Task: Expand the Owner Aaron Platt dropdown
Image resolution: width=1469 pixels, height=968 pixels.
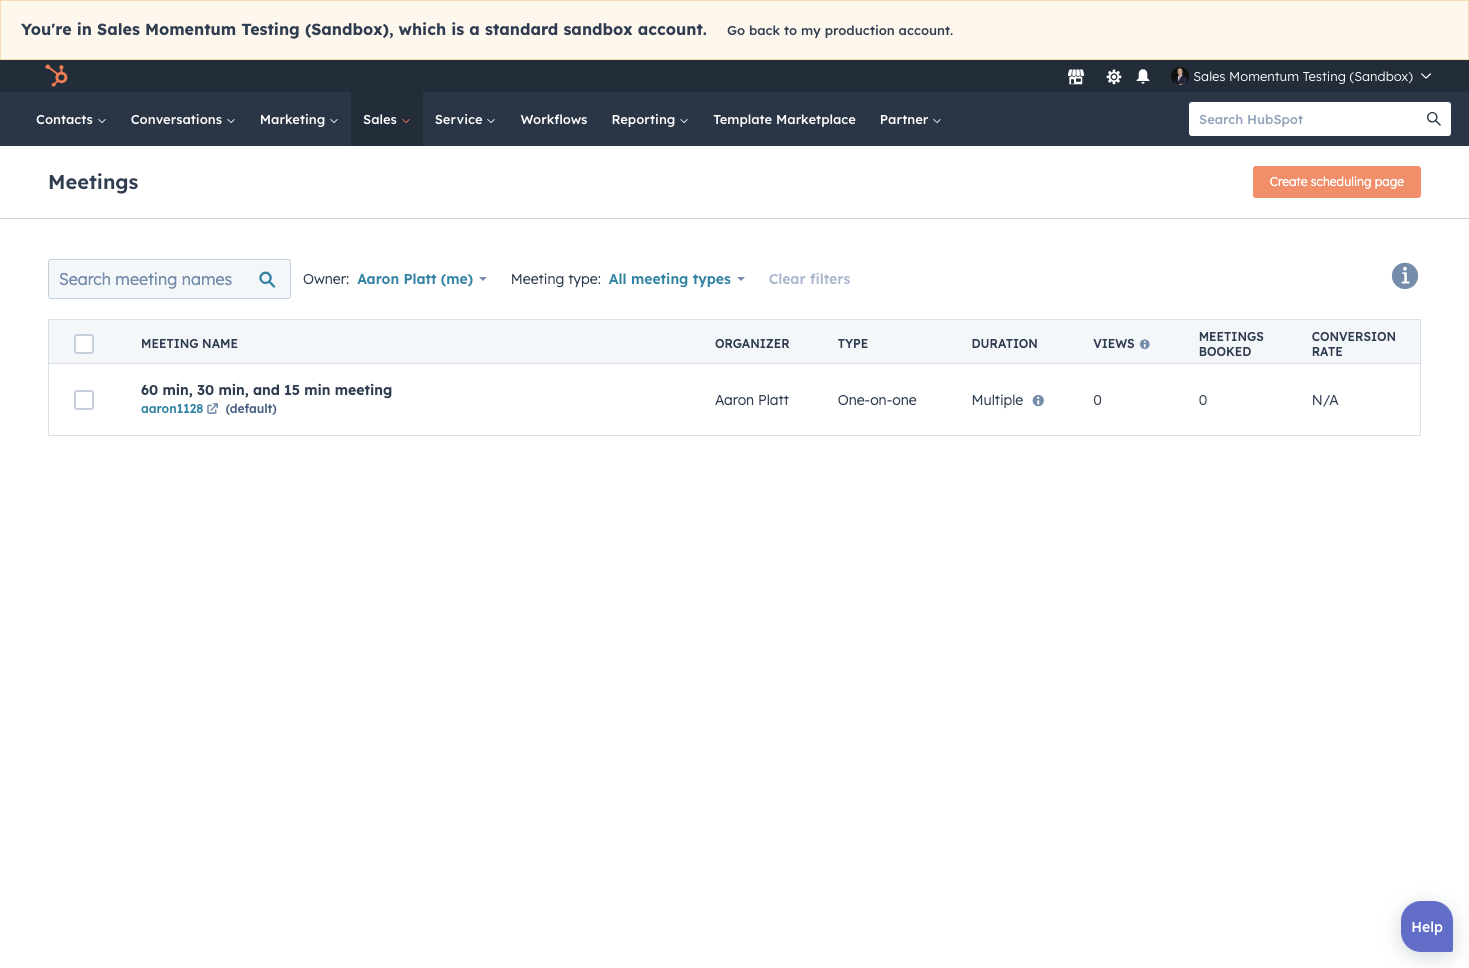Action: click(422, 279)
